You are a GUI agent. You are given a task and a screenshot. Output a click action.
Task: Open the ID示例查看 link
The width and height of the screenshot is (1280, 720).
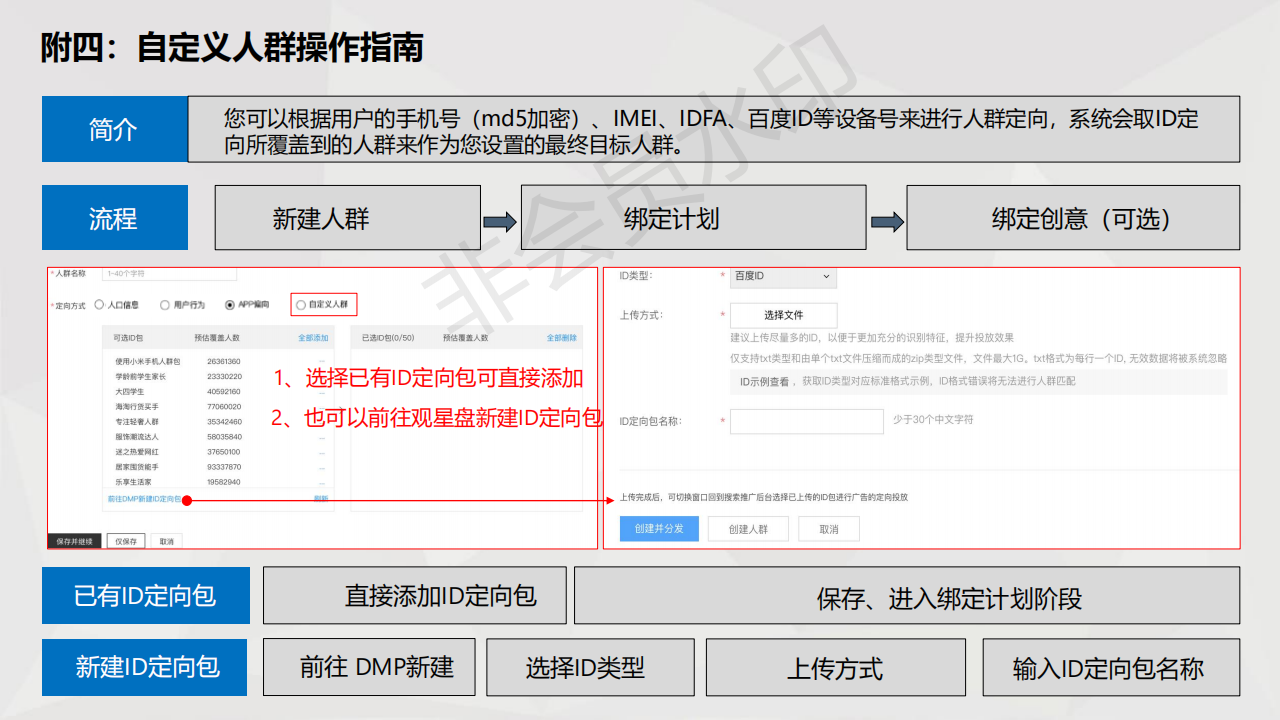tap(764, 382)
